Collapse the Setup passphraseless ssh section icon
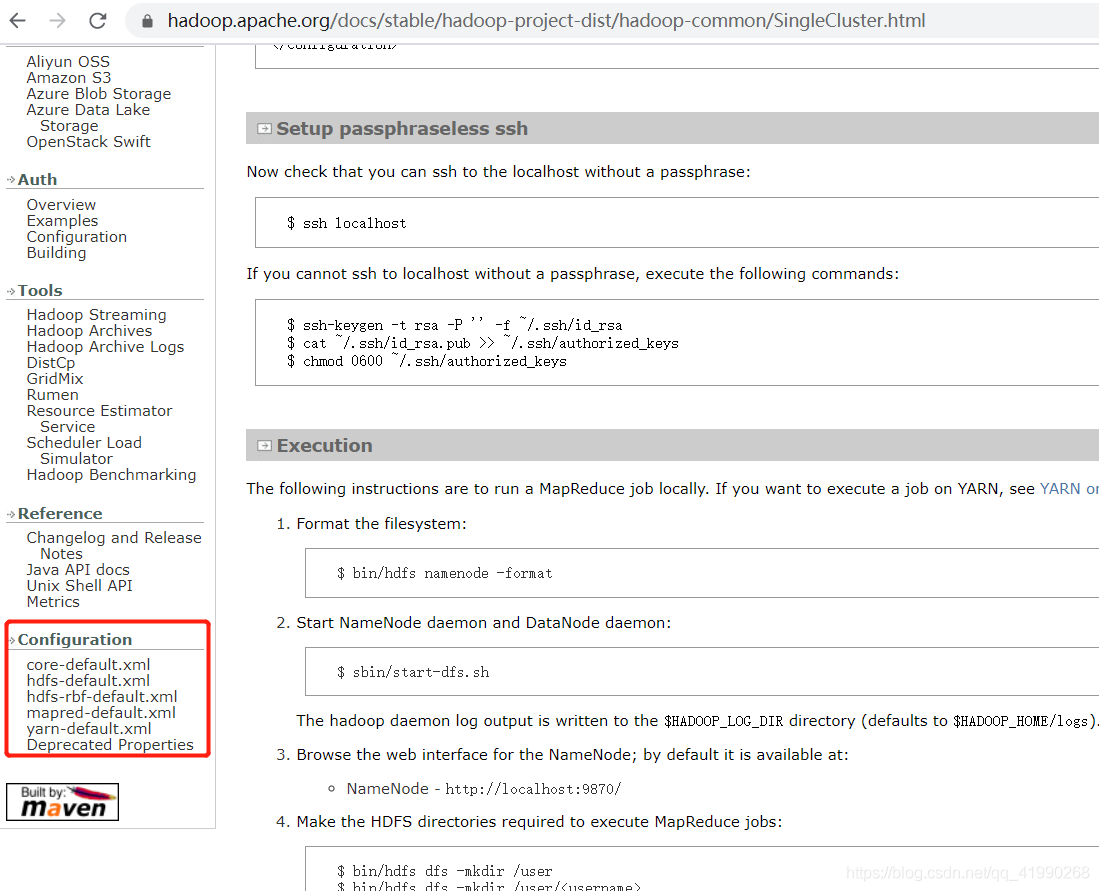Screen dimensions: 1099x891 264,128
